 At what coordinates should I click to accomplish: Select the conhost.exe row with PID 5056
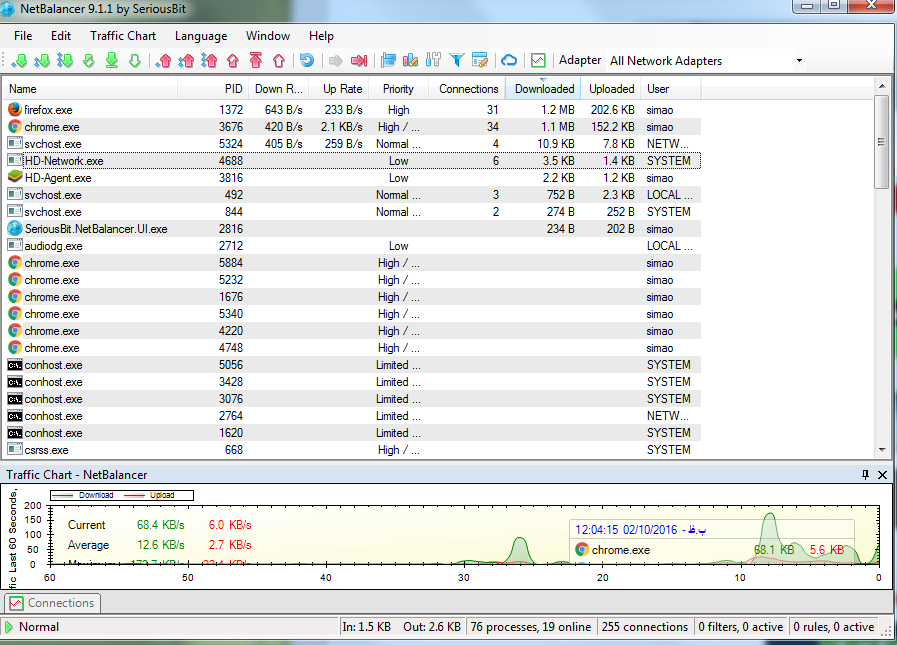(x=352, y=365)
